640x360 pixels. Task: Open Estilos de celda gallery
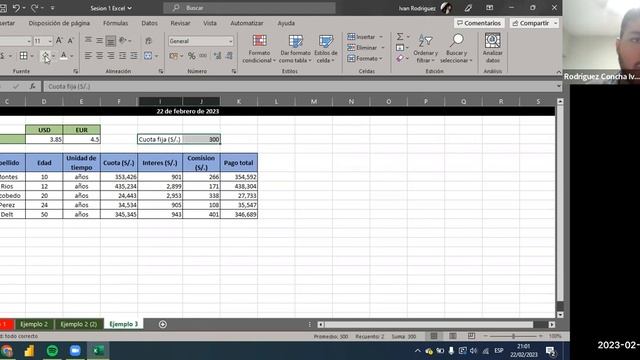point(326,49)
